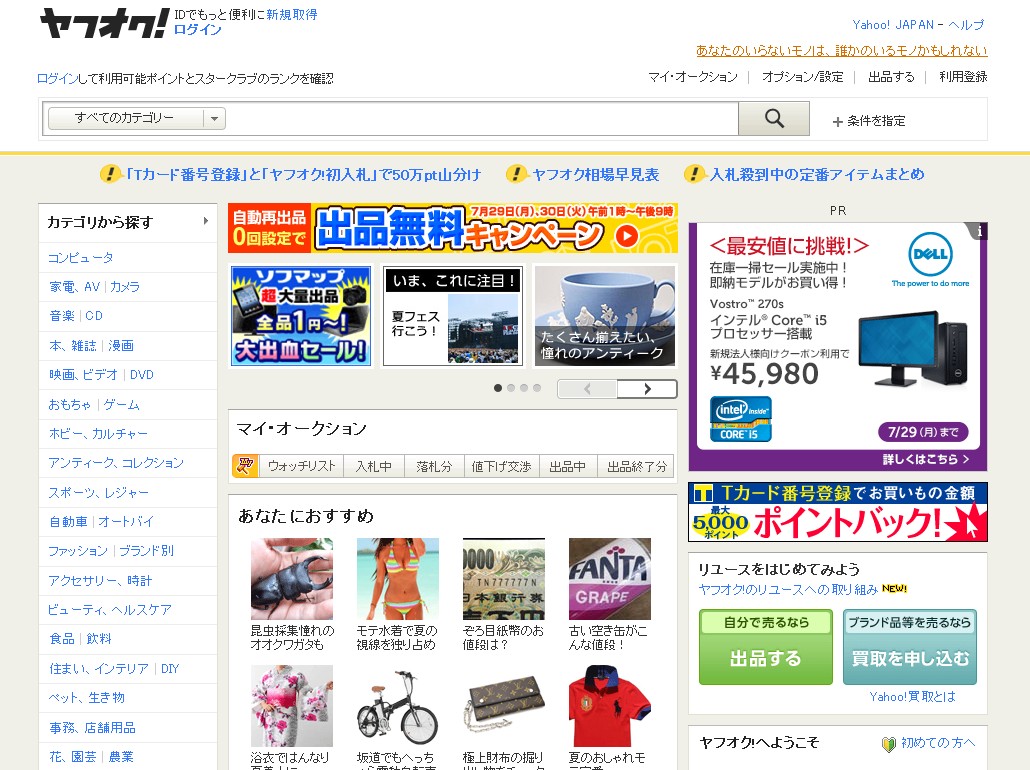This screenshot has height=770, width=1030.
Task: Open the ウォッチリスト tab
Action: [x=302, y=466]
